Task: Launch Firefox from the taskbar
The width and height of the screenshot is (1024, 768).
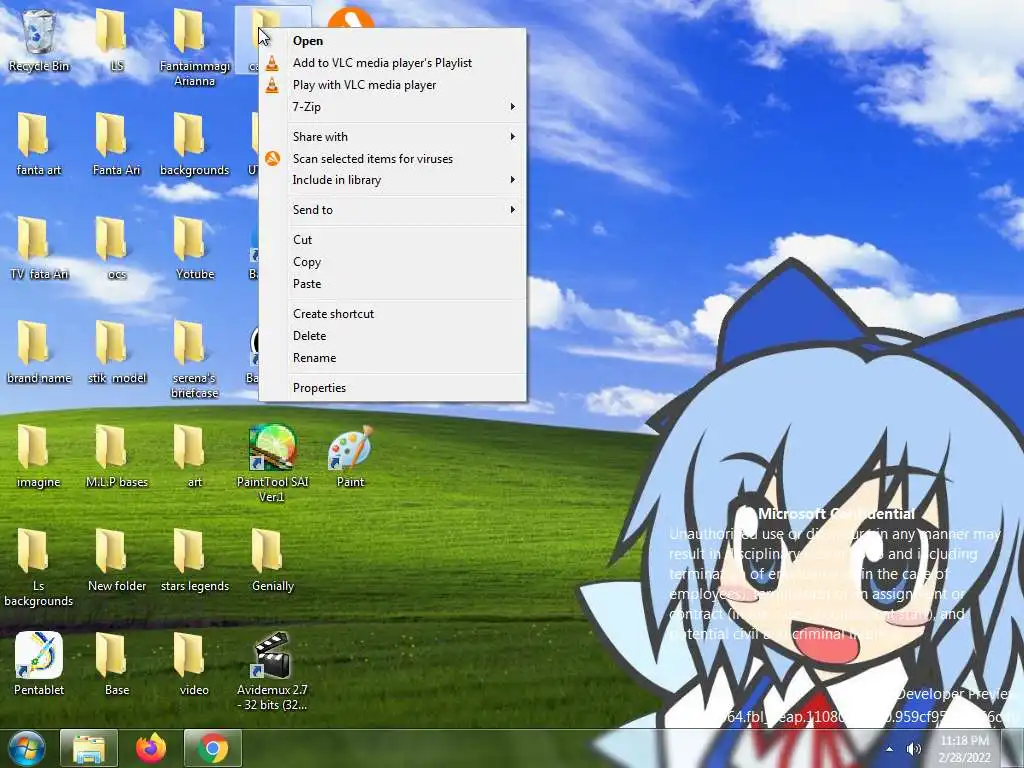Action: click(x=151, y=748)
